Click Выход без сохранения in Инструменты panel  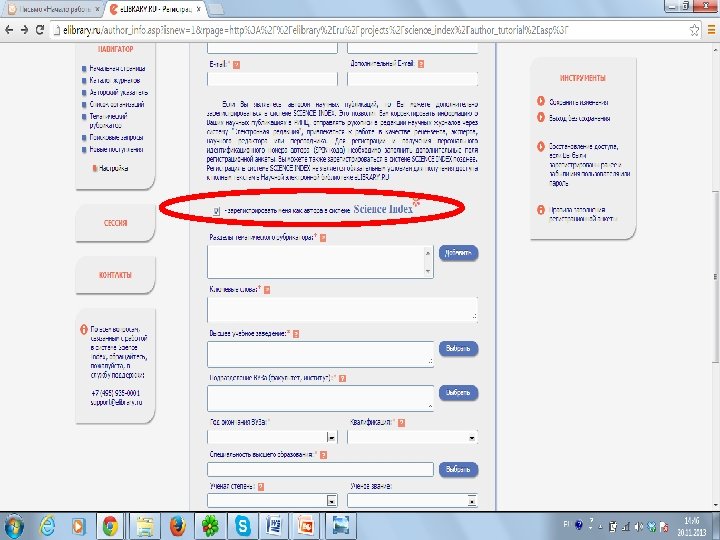pyautogui.click(x=579, y=118)
